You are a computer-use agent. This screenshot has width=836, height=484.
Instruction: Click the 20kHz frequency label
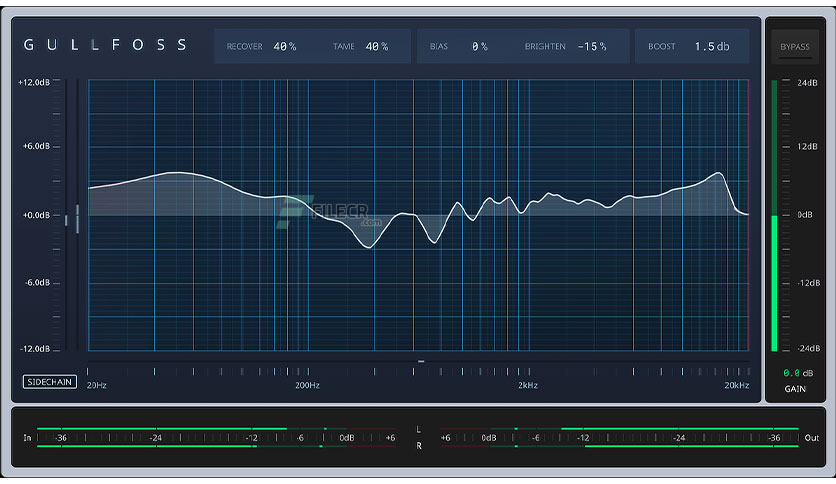click(x=736, y=385)
